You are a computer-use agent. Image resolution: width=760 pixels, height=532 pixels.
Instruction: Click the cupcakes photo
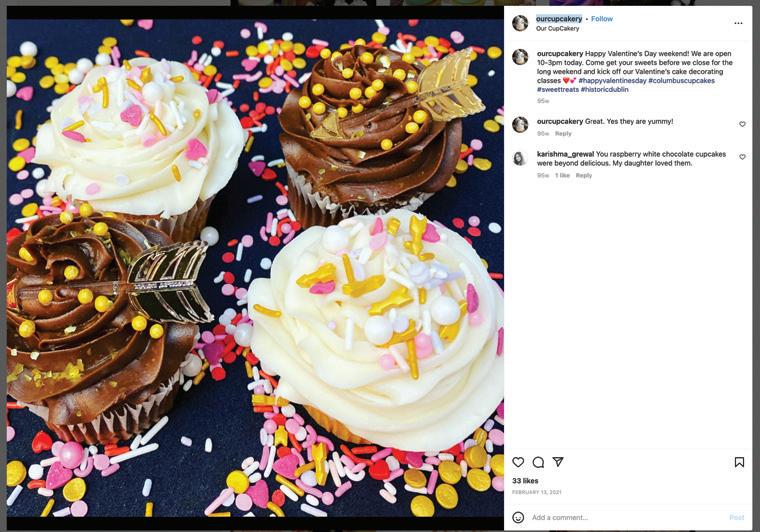[255, 268]
